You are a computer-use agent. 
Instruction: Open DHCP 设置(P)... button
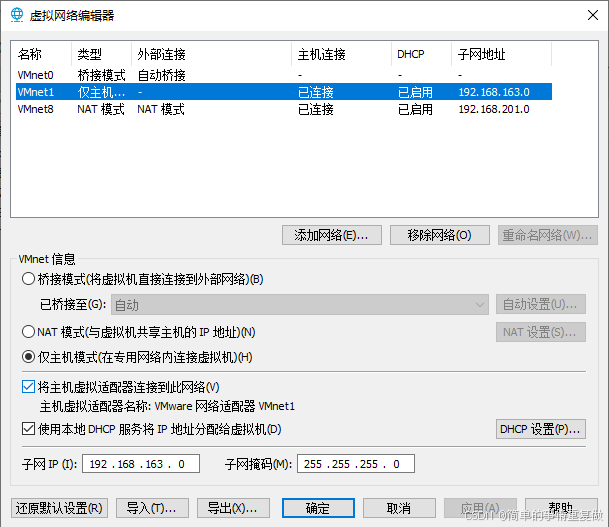(x=541, y=429)
